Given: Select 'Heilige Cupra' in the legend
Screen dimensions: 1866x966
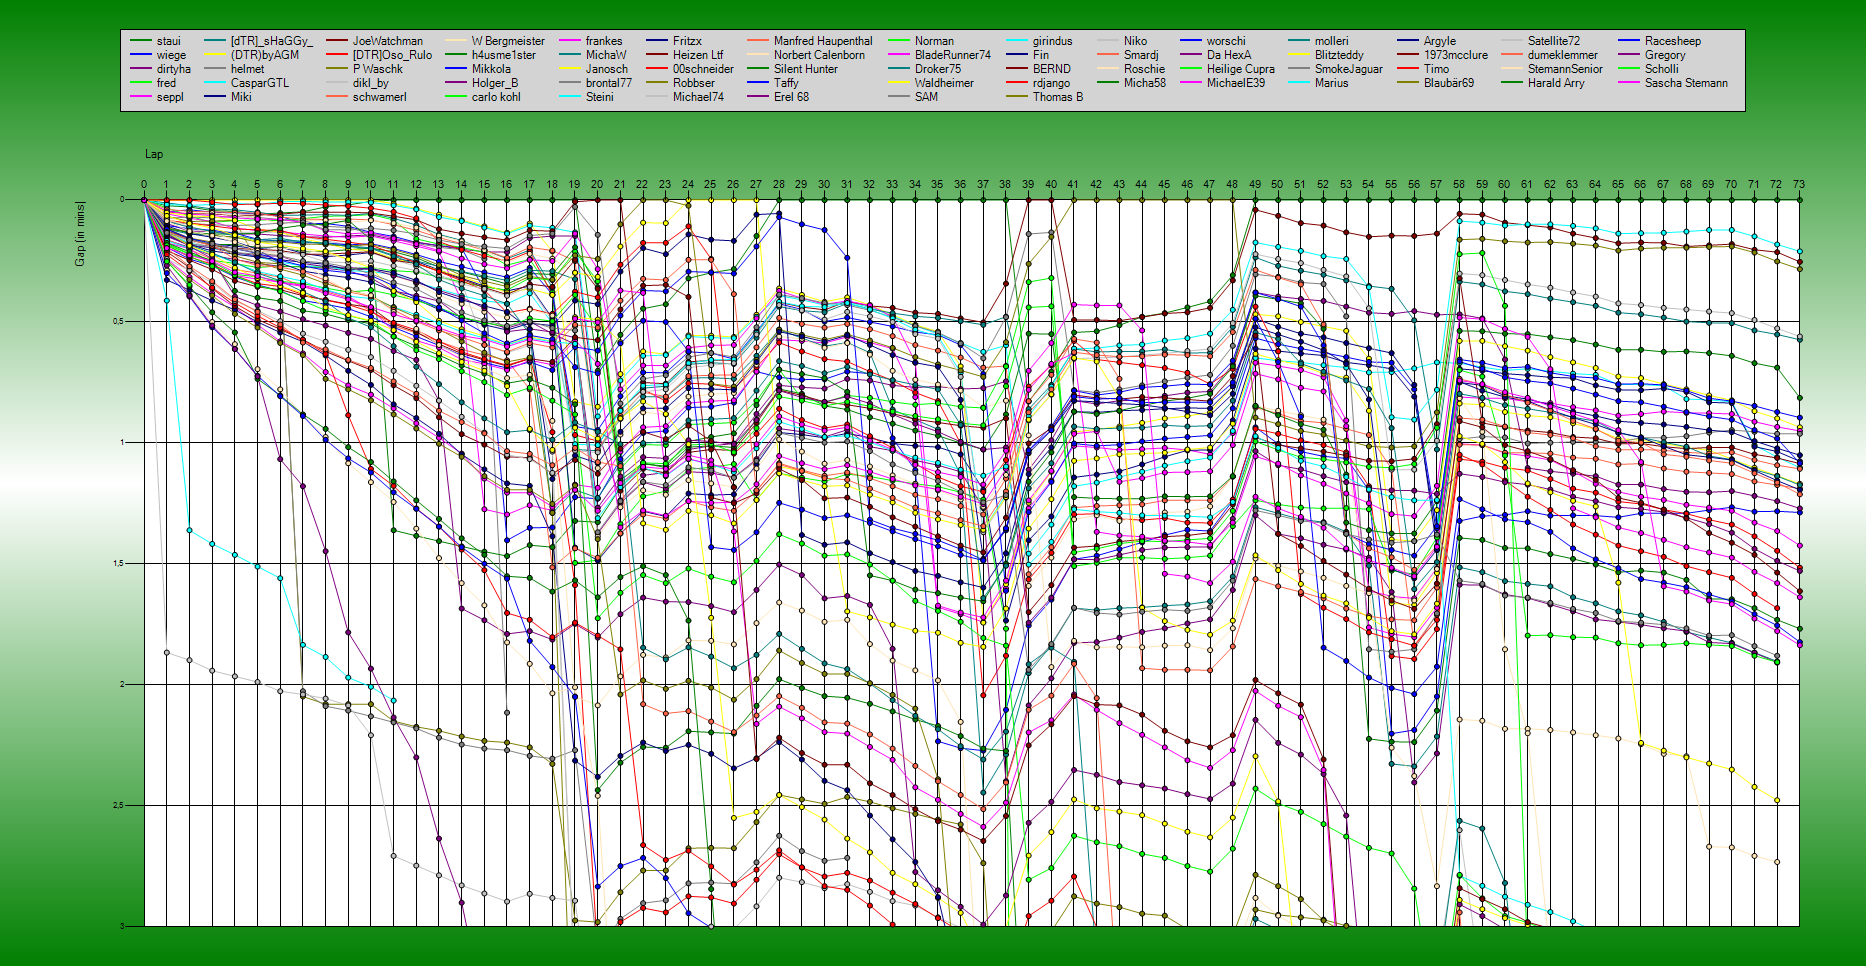Looking at the screenshot, I should 1228,69.
